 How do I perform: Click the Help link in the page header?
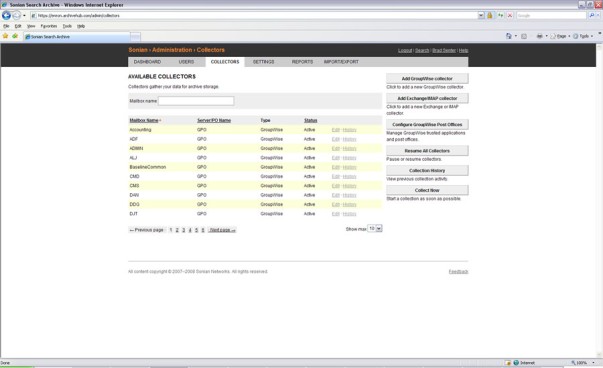coord(463,50)
